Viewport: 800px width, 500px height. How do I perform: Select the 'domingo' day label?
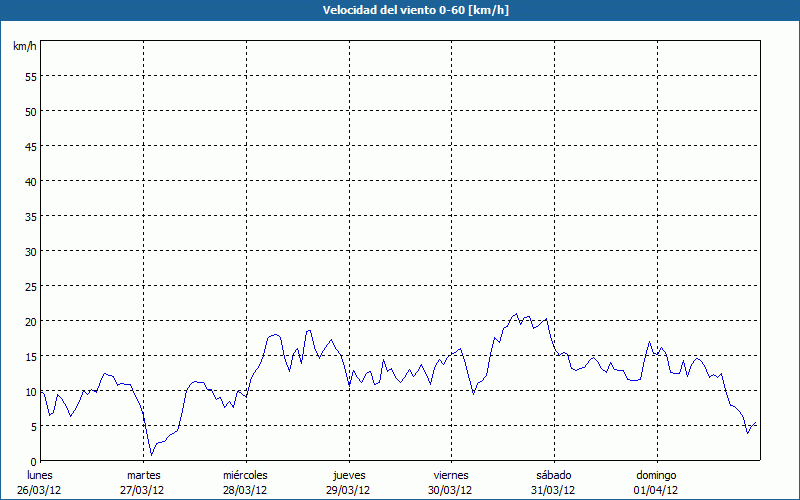(656, 475)
